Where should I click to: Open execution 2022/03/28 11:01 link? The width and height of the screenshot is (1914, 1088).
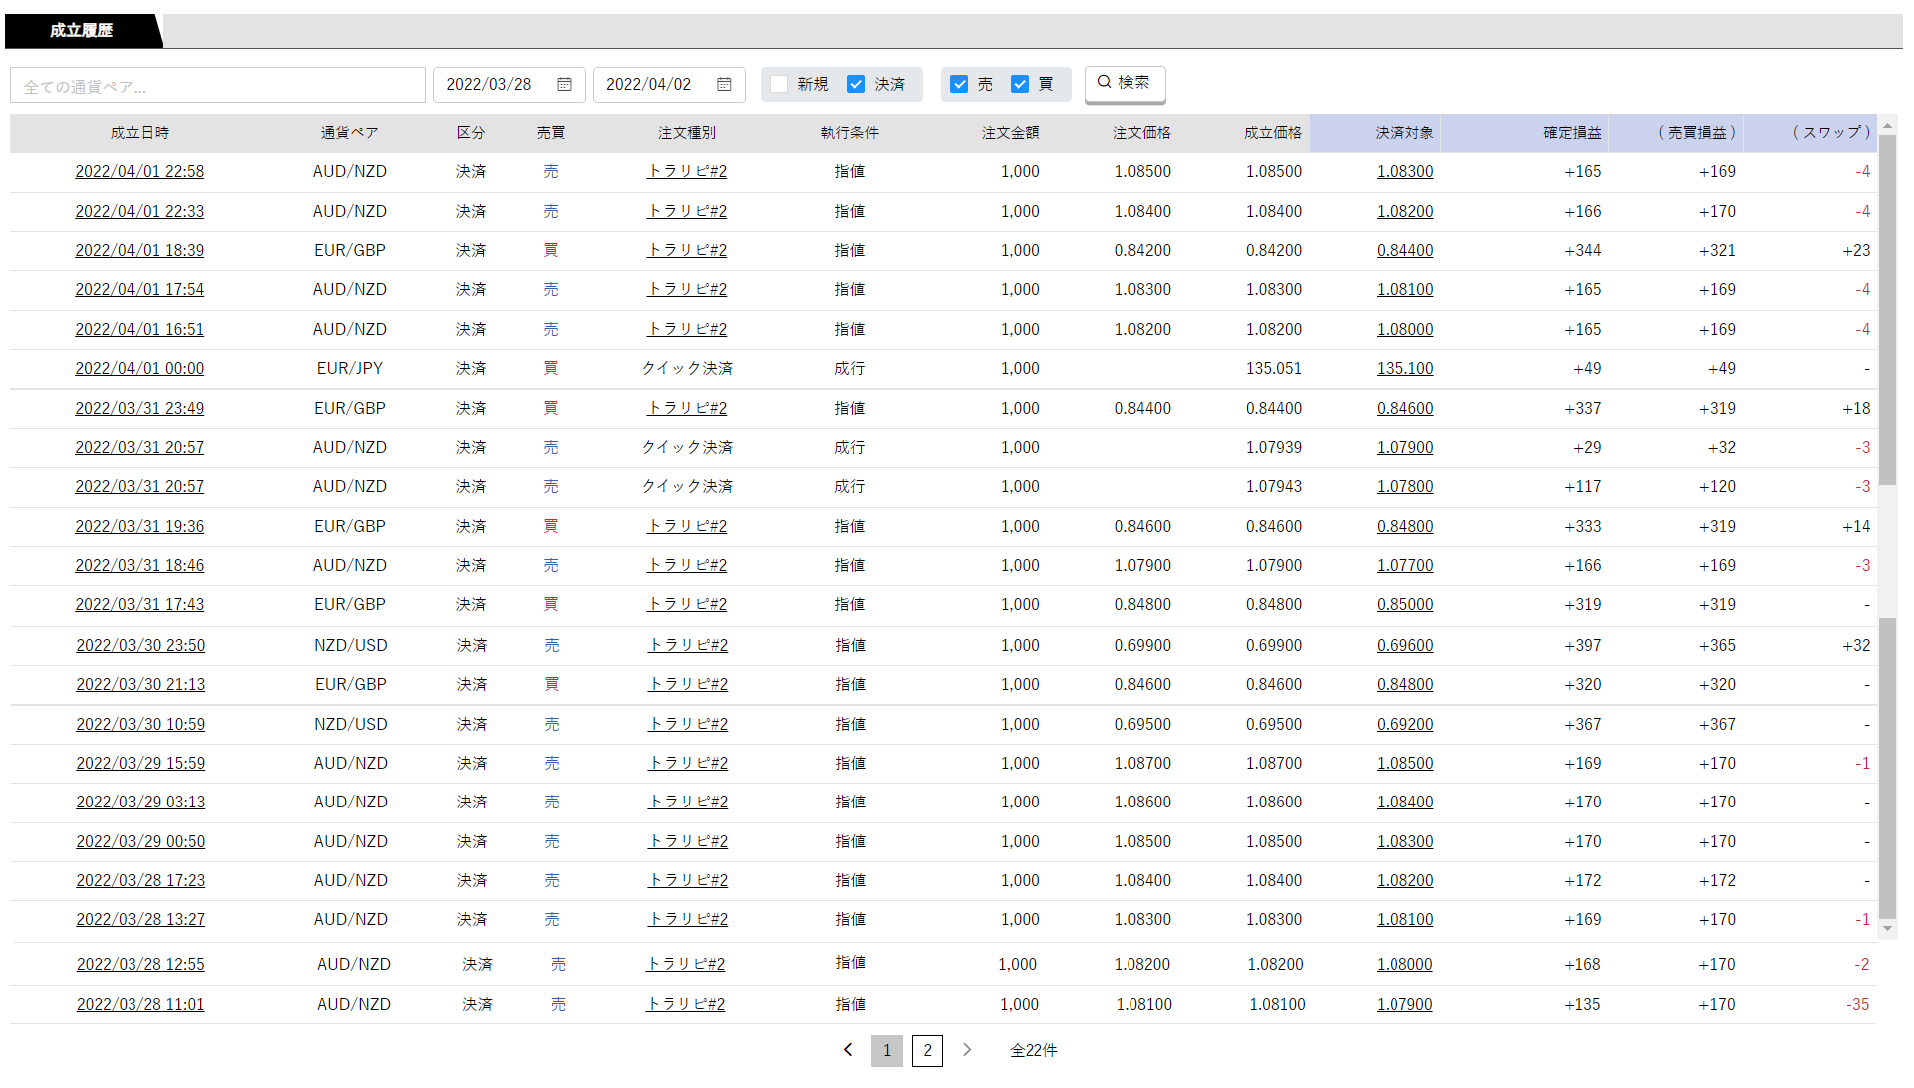(x=141, y=1005)
